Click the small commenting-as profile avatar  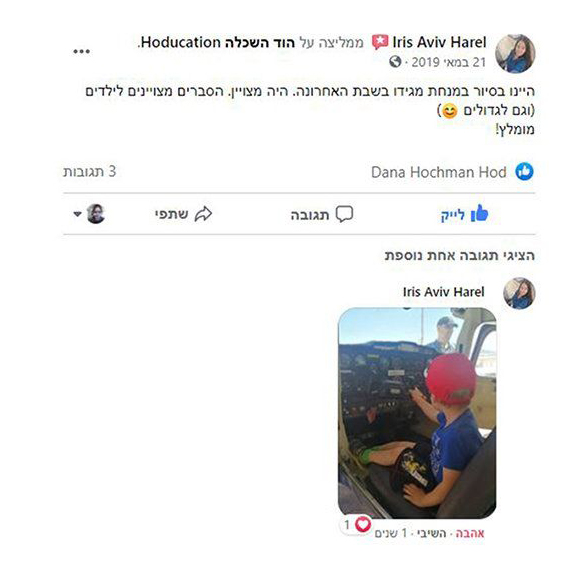96,214
